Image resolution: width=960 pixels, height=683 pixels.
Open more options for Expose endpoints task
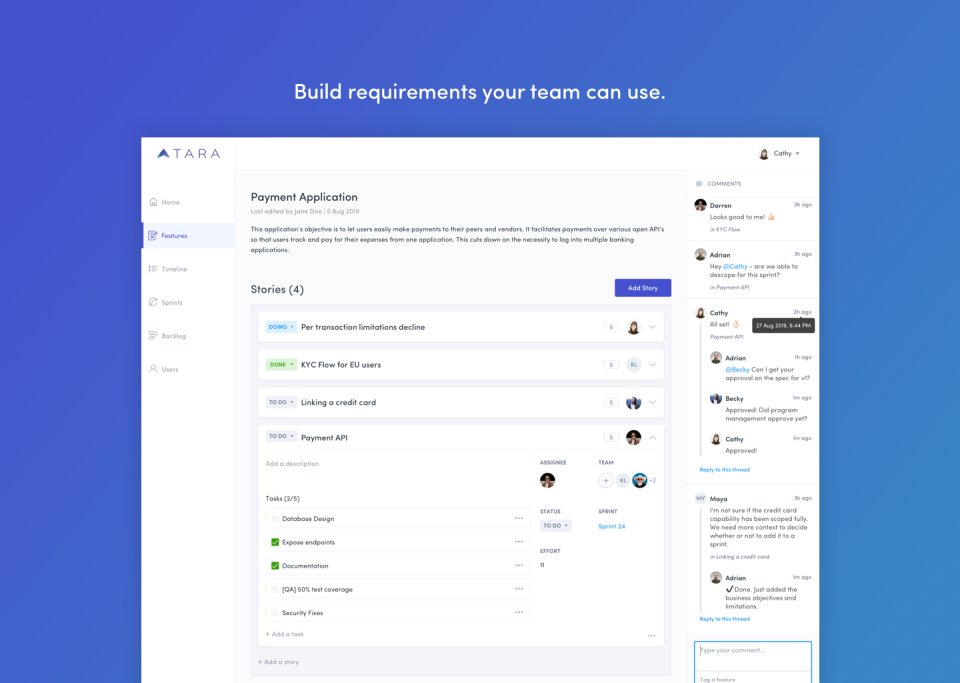[519, 542]
